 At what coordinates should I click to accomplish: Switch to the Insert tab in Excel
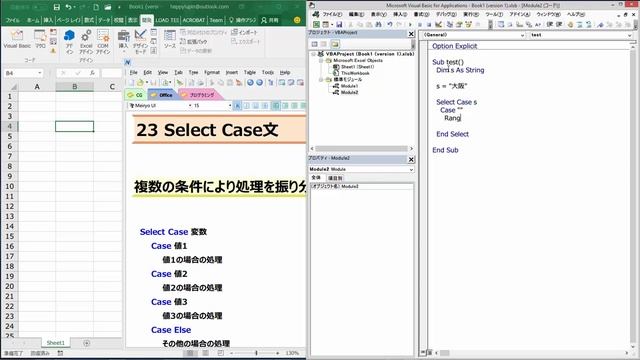[48, 20]
